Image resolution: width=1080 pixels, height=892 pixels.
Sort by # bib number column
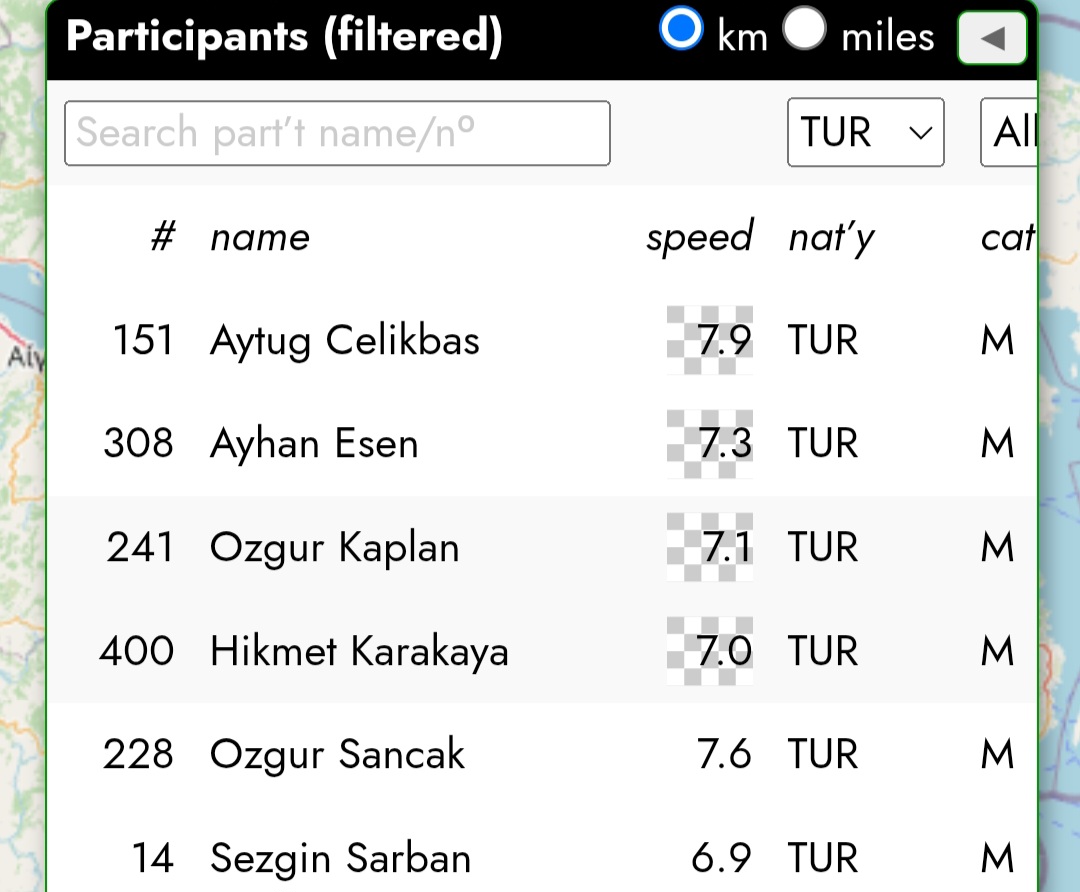(162, 237)
